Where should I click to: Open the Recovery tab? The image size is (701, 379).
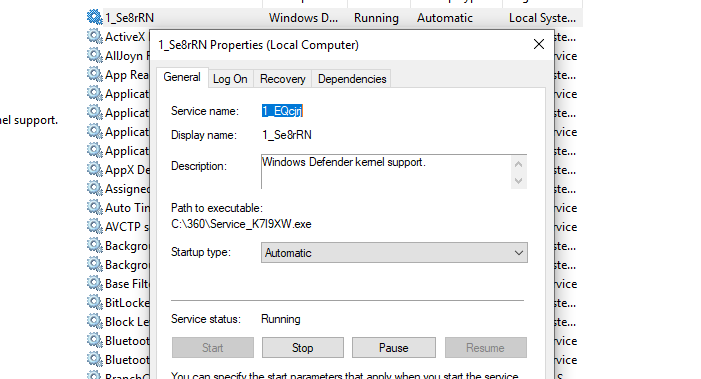pos(283,79)
